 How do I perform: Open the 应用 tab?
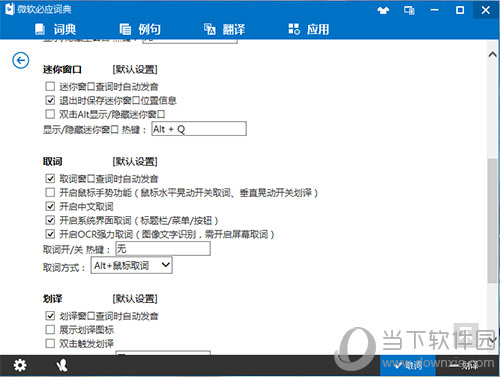pyautogui.click(x=309, y=29)
